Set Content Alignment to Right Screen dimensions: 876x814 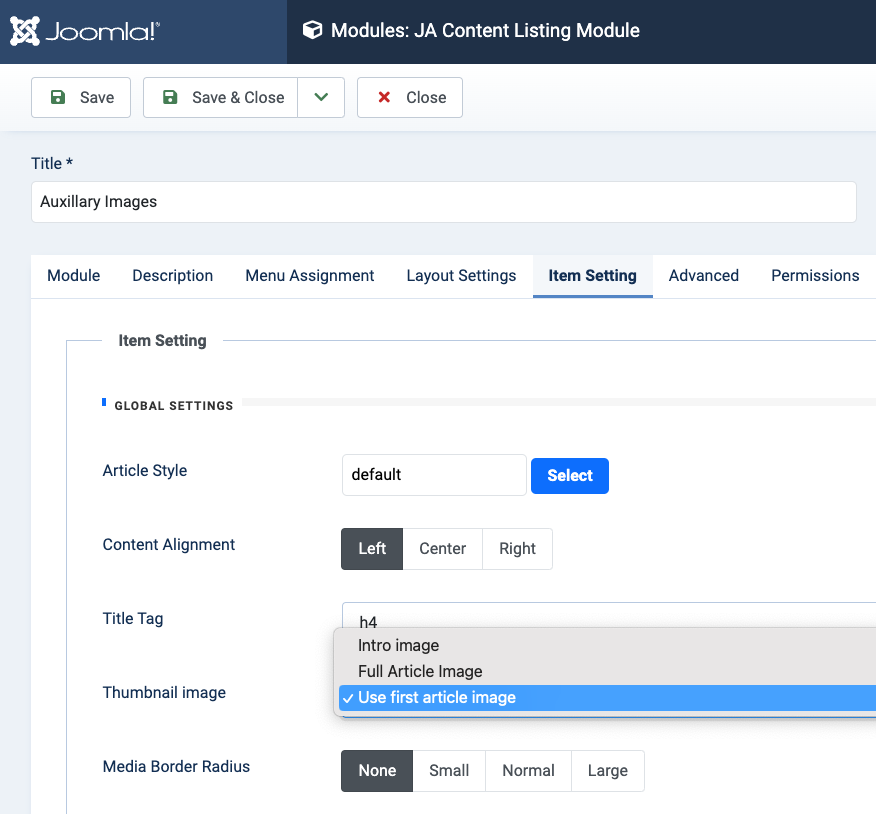tap(518, 548)
